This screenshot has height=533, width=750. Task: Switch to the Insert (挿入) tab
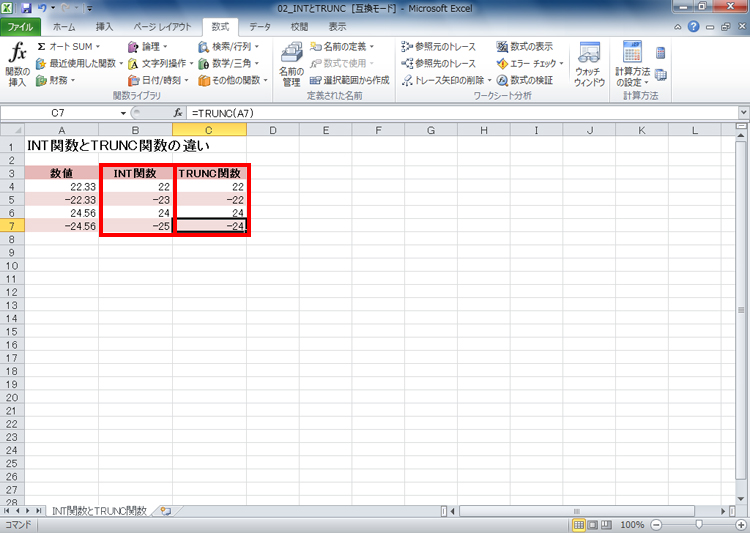click(x=104, y=27)
